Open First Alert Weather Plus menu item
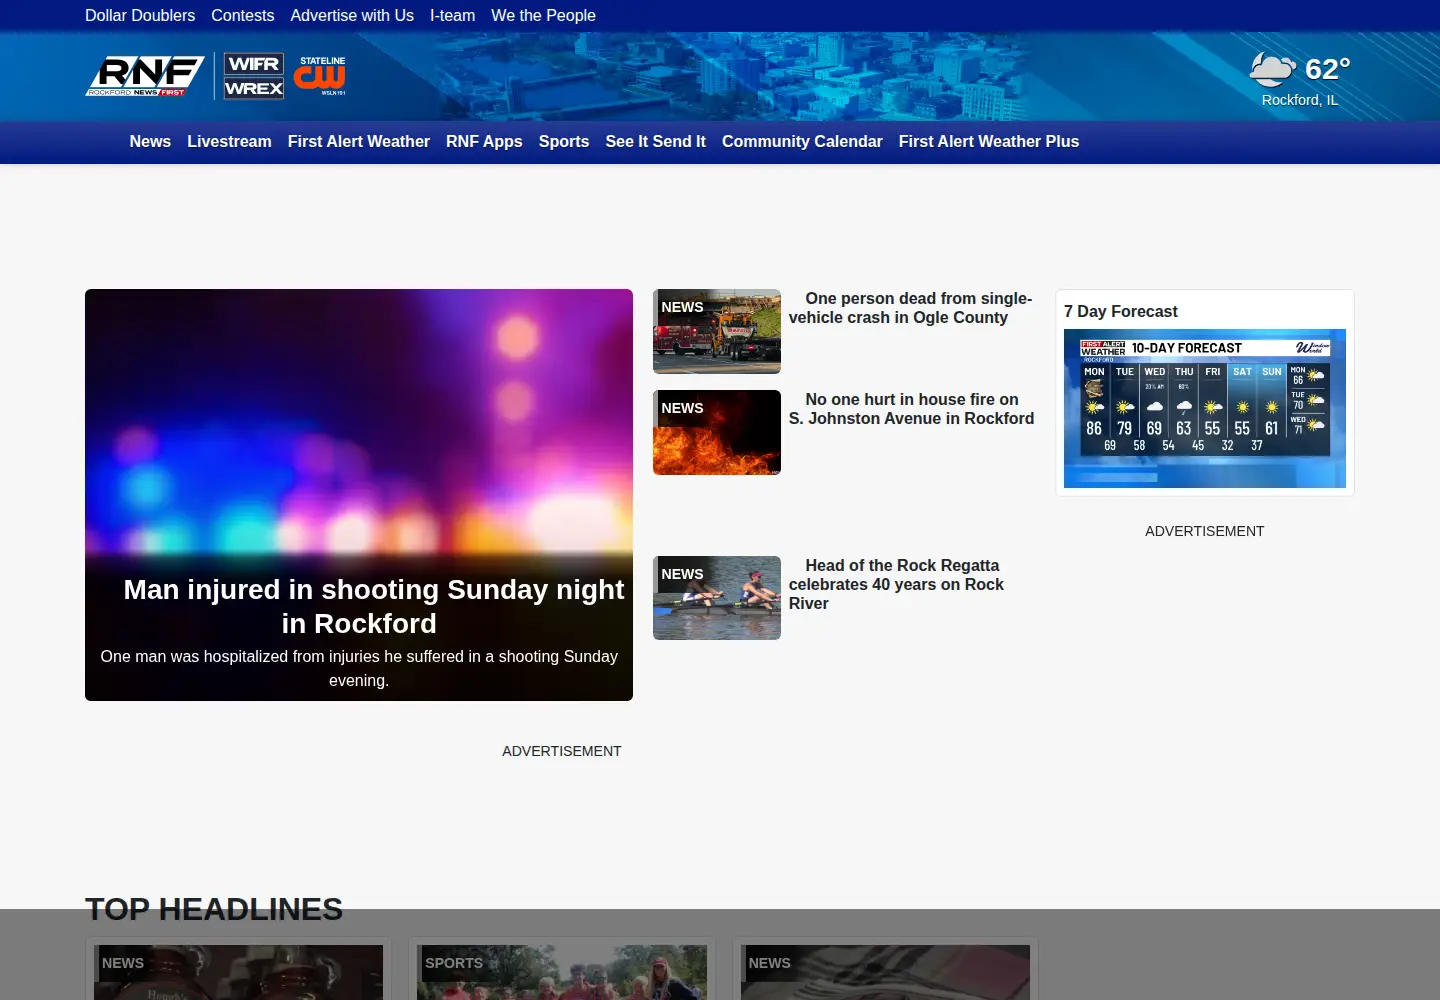The height and width of the screenshot is (1000, 1440). [x=989, y=142]
